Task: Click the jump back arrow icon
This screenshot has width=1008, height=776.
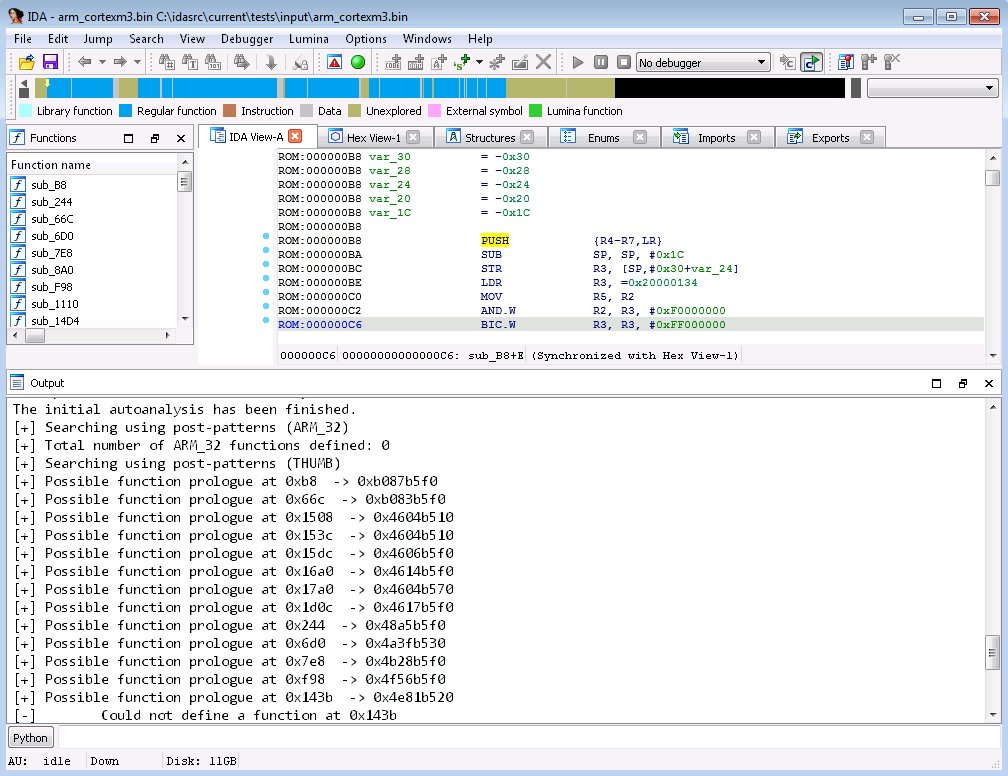Action: click(x=84, y=62)
